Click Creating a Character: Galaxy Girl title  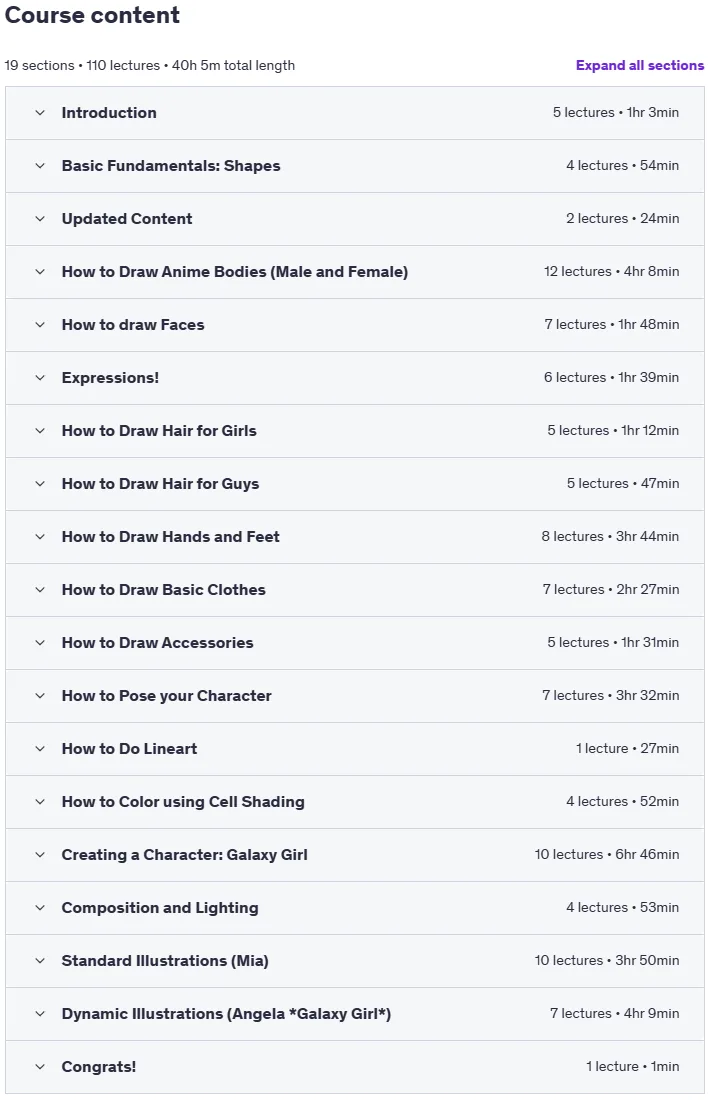pyautogui.click(x=185, y=855)
